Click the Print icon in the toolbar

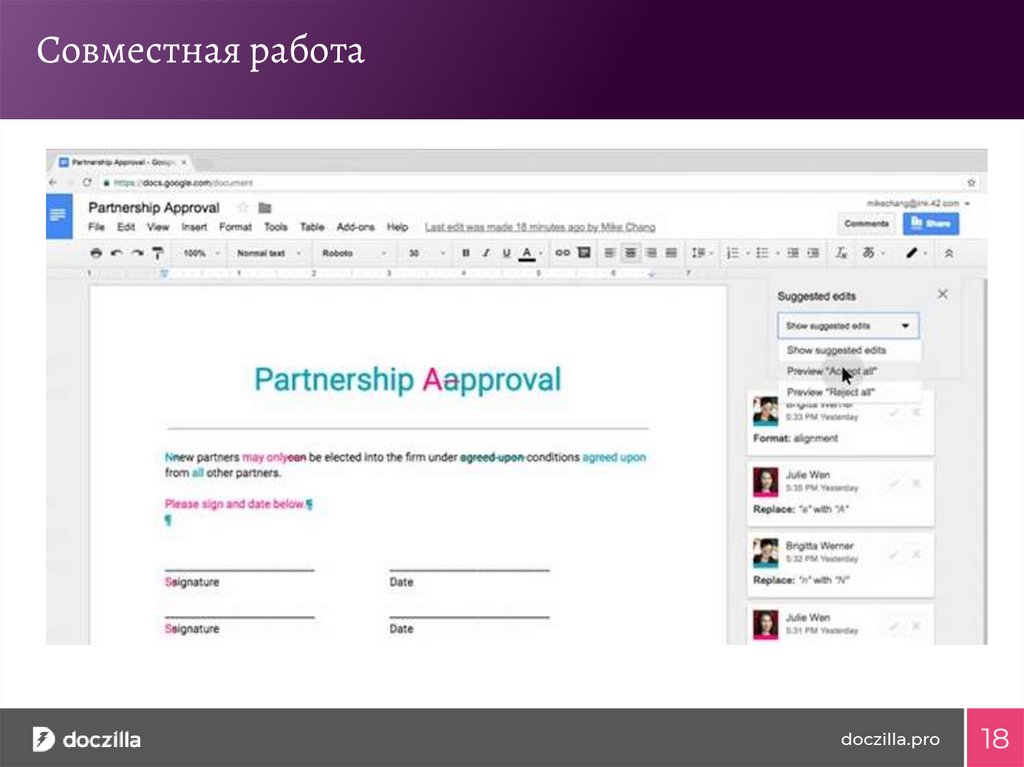pos(96,253)
